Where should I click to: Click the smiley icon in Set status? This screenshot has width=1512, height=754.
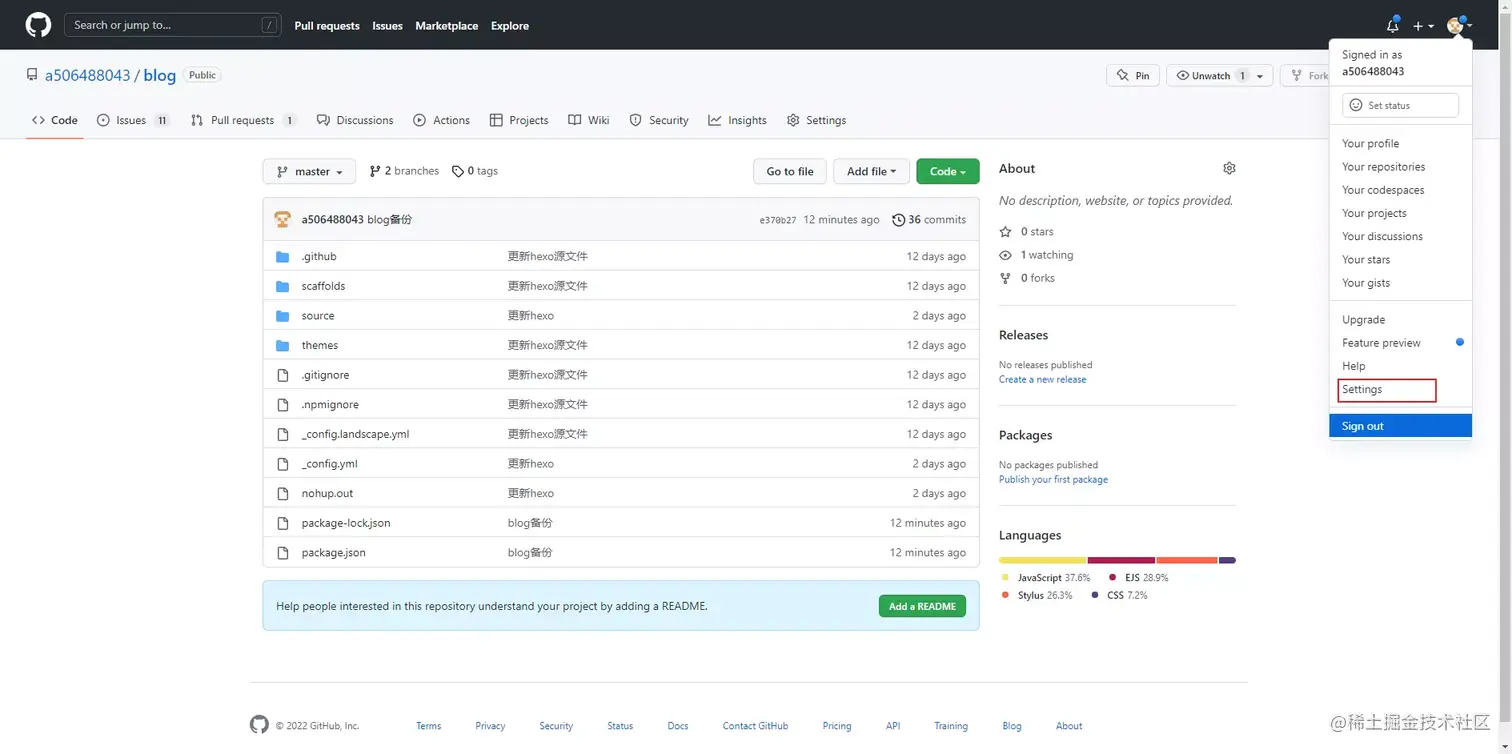pos(1356,105)
